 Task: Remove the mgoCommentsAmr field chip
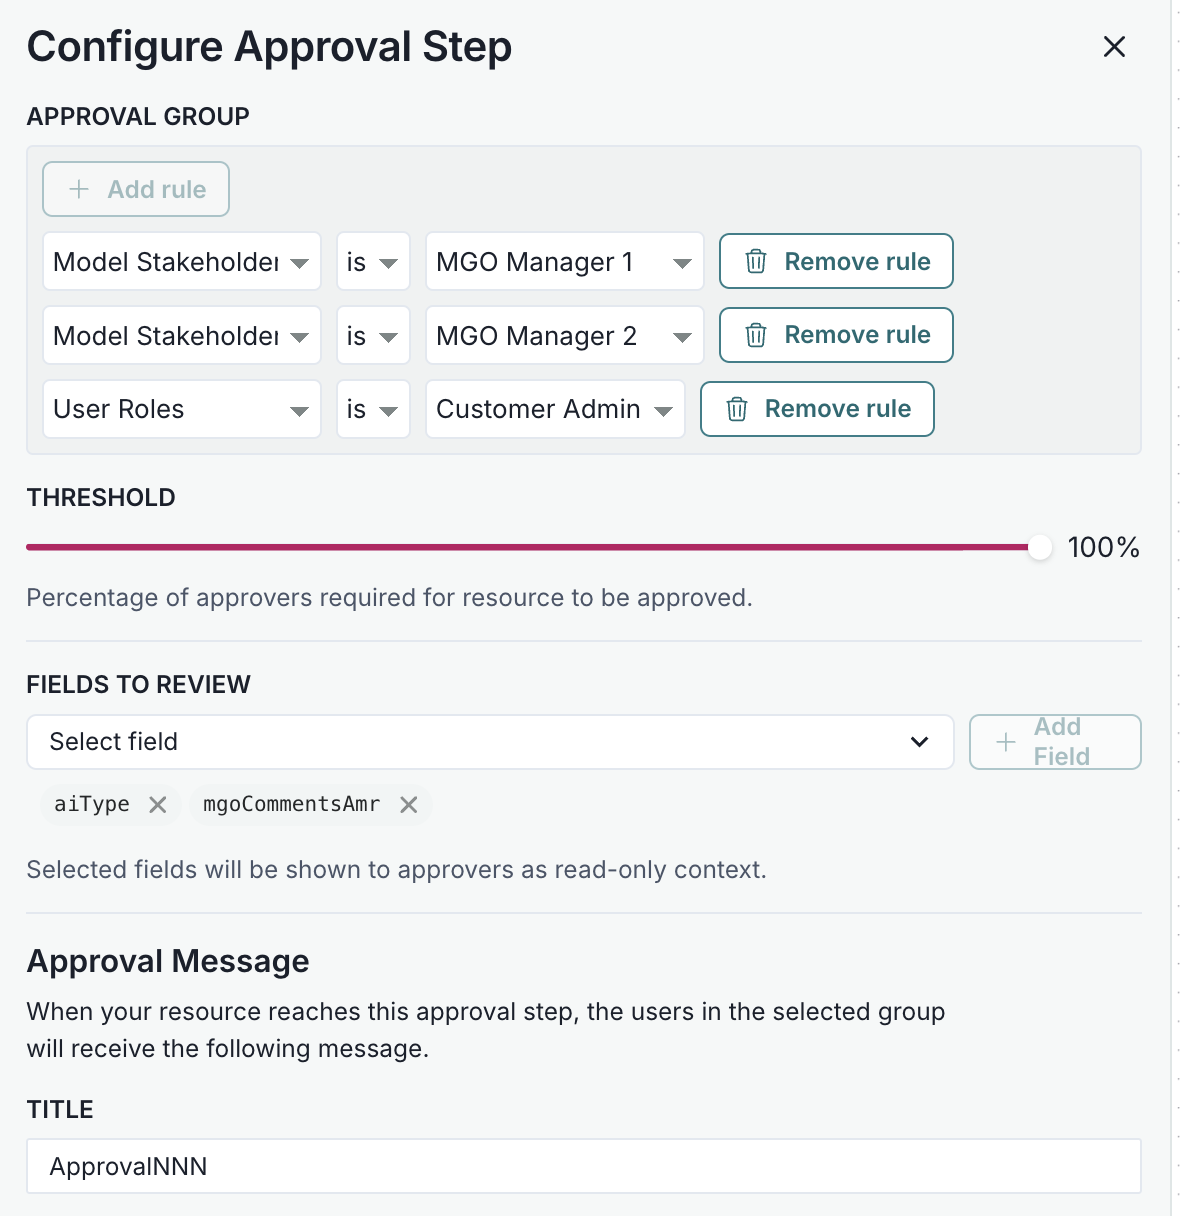pos(408,804)
